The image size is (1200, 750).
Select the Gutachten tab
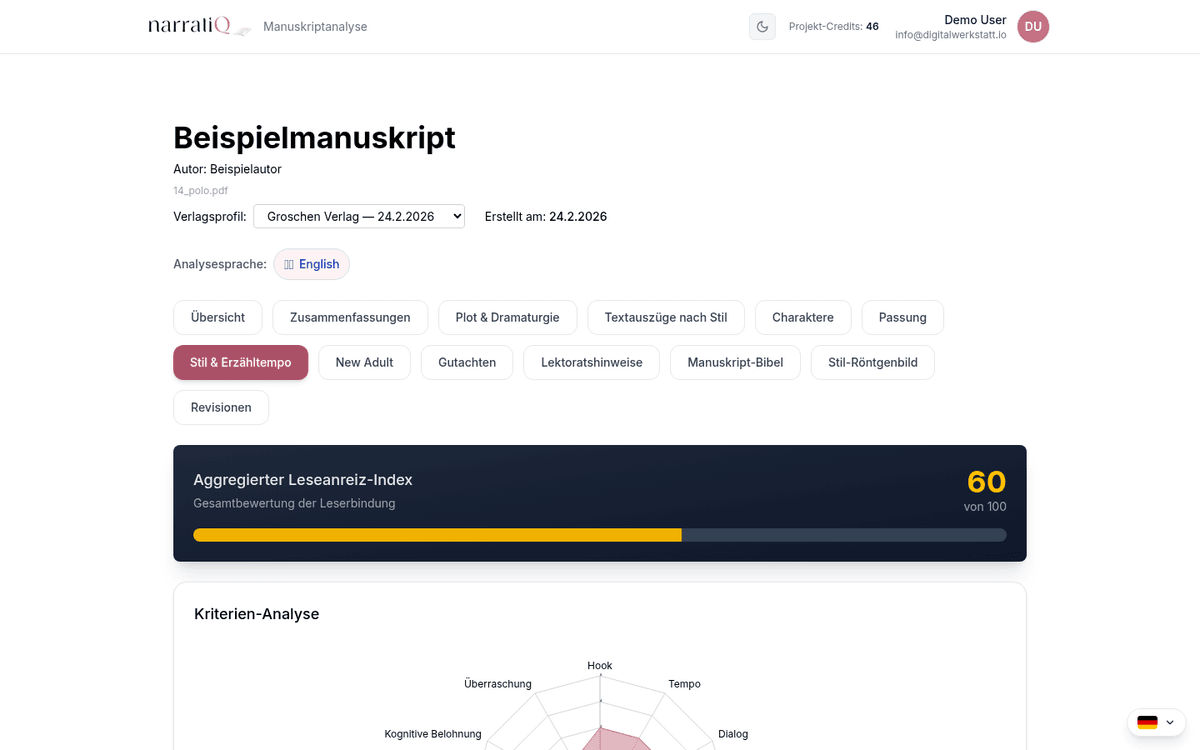click(x=466, y=362)
